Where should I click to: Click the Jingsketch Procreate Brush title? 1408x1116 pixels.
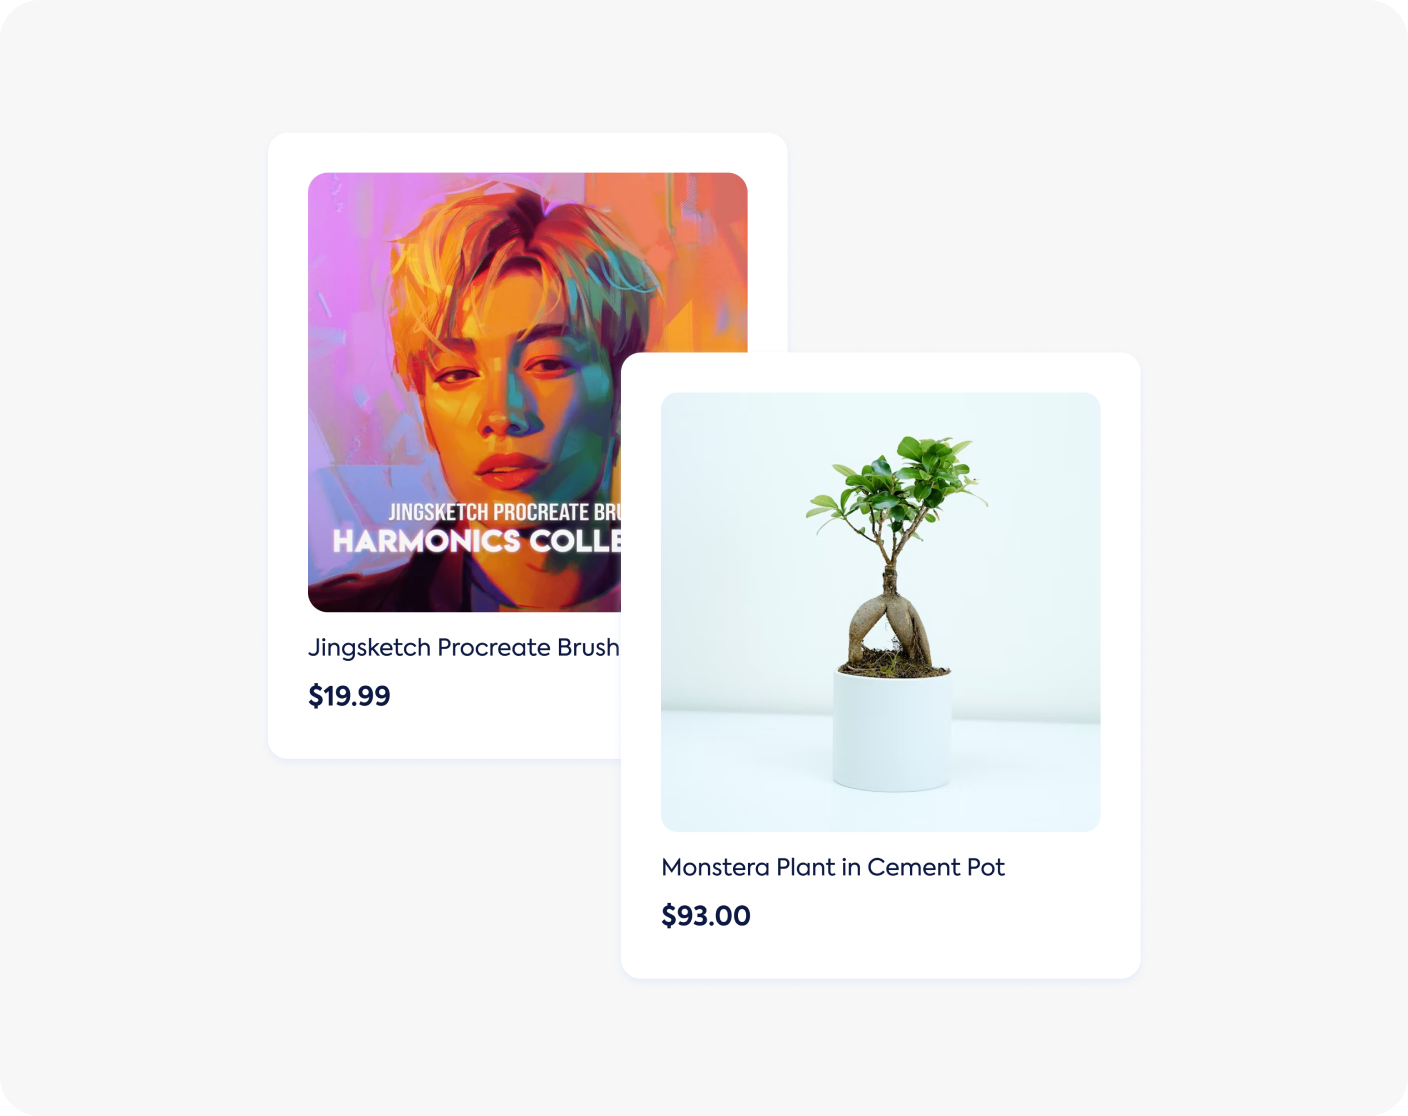tap(464, 648)
